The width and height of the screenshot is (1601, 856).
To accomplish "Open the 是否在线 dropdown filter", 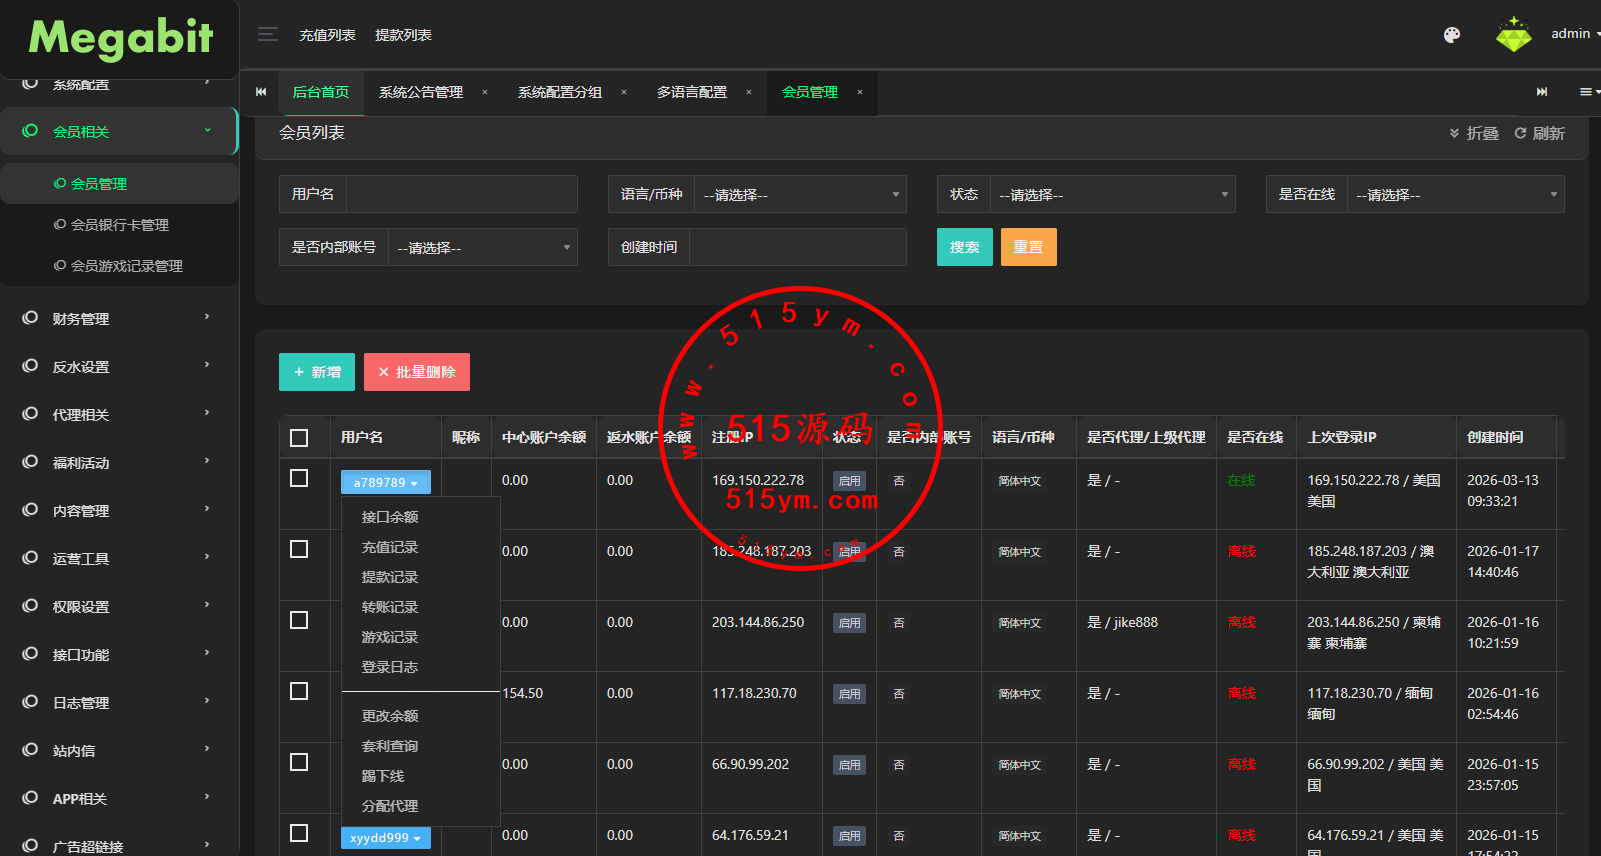I will [x=1455, y=195].
